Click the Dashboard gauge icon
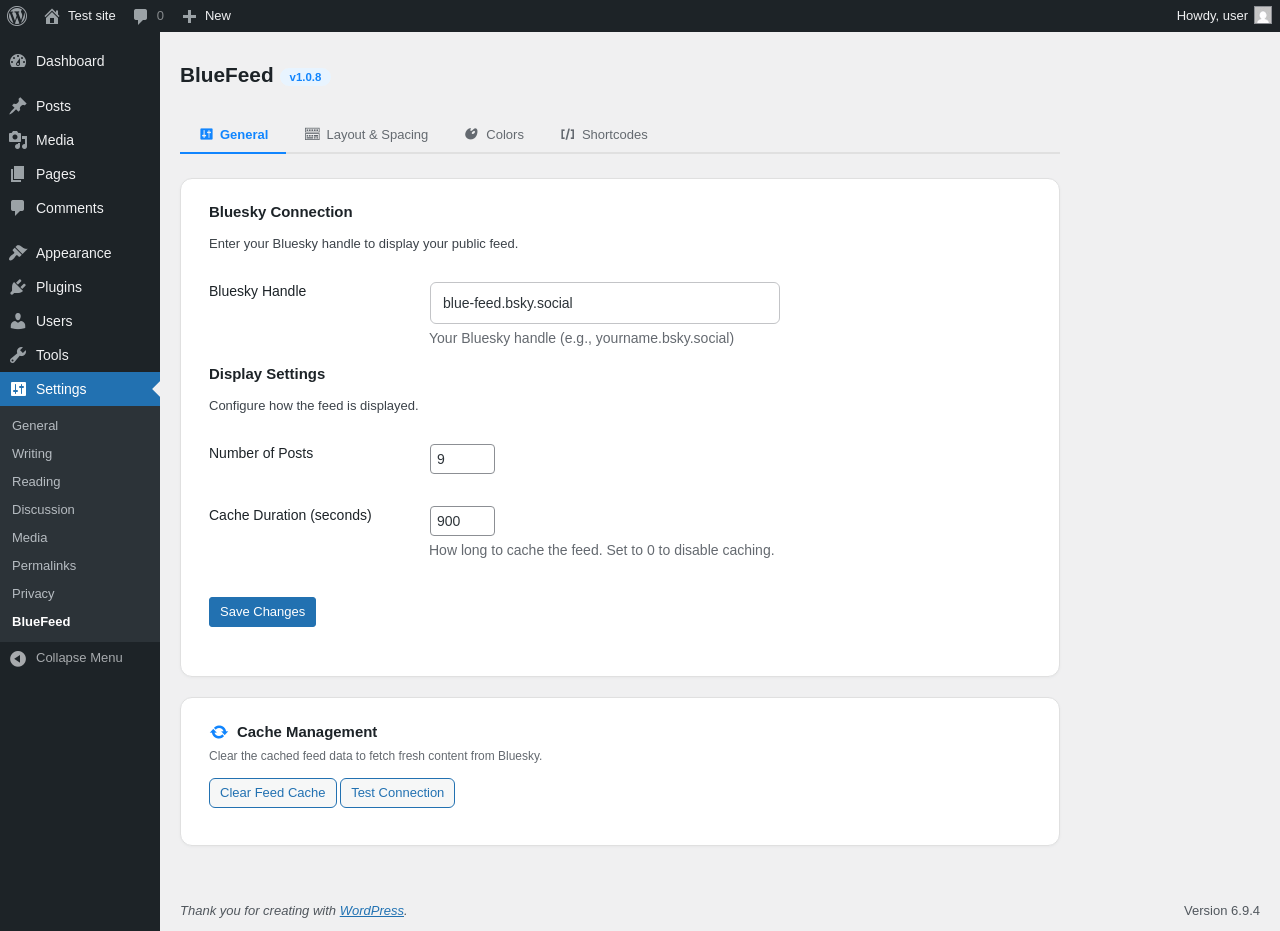This screenshot has width=1280, height=931. pyautogui.click(x=18, y=61)
